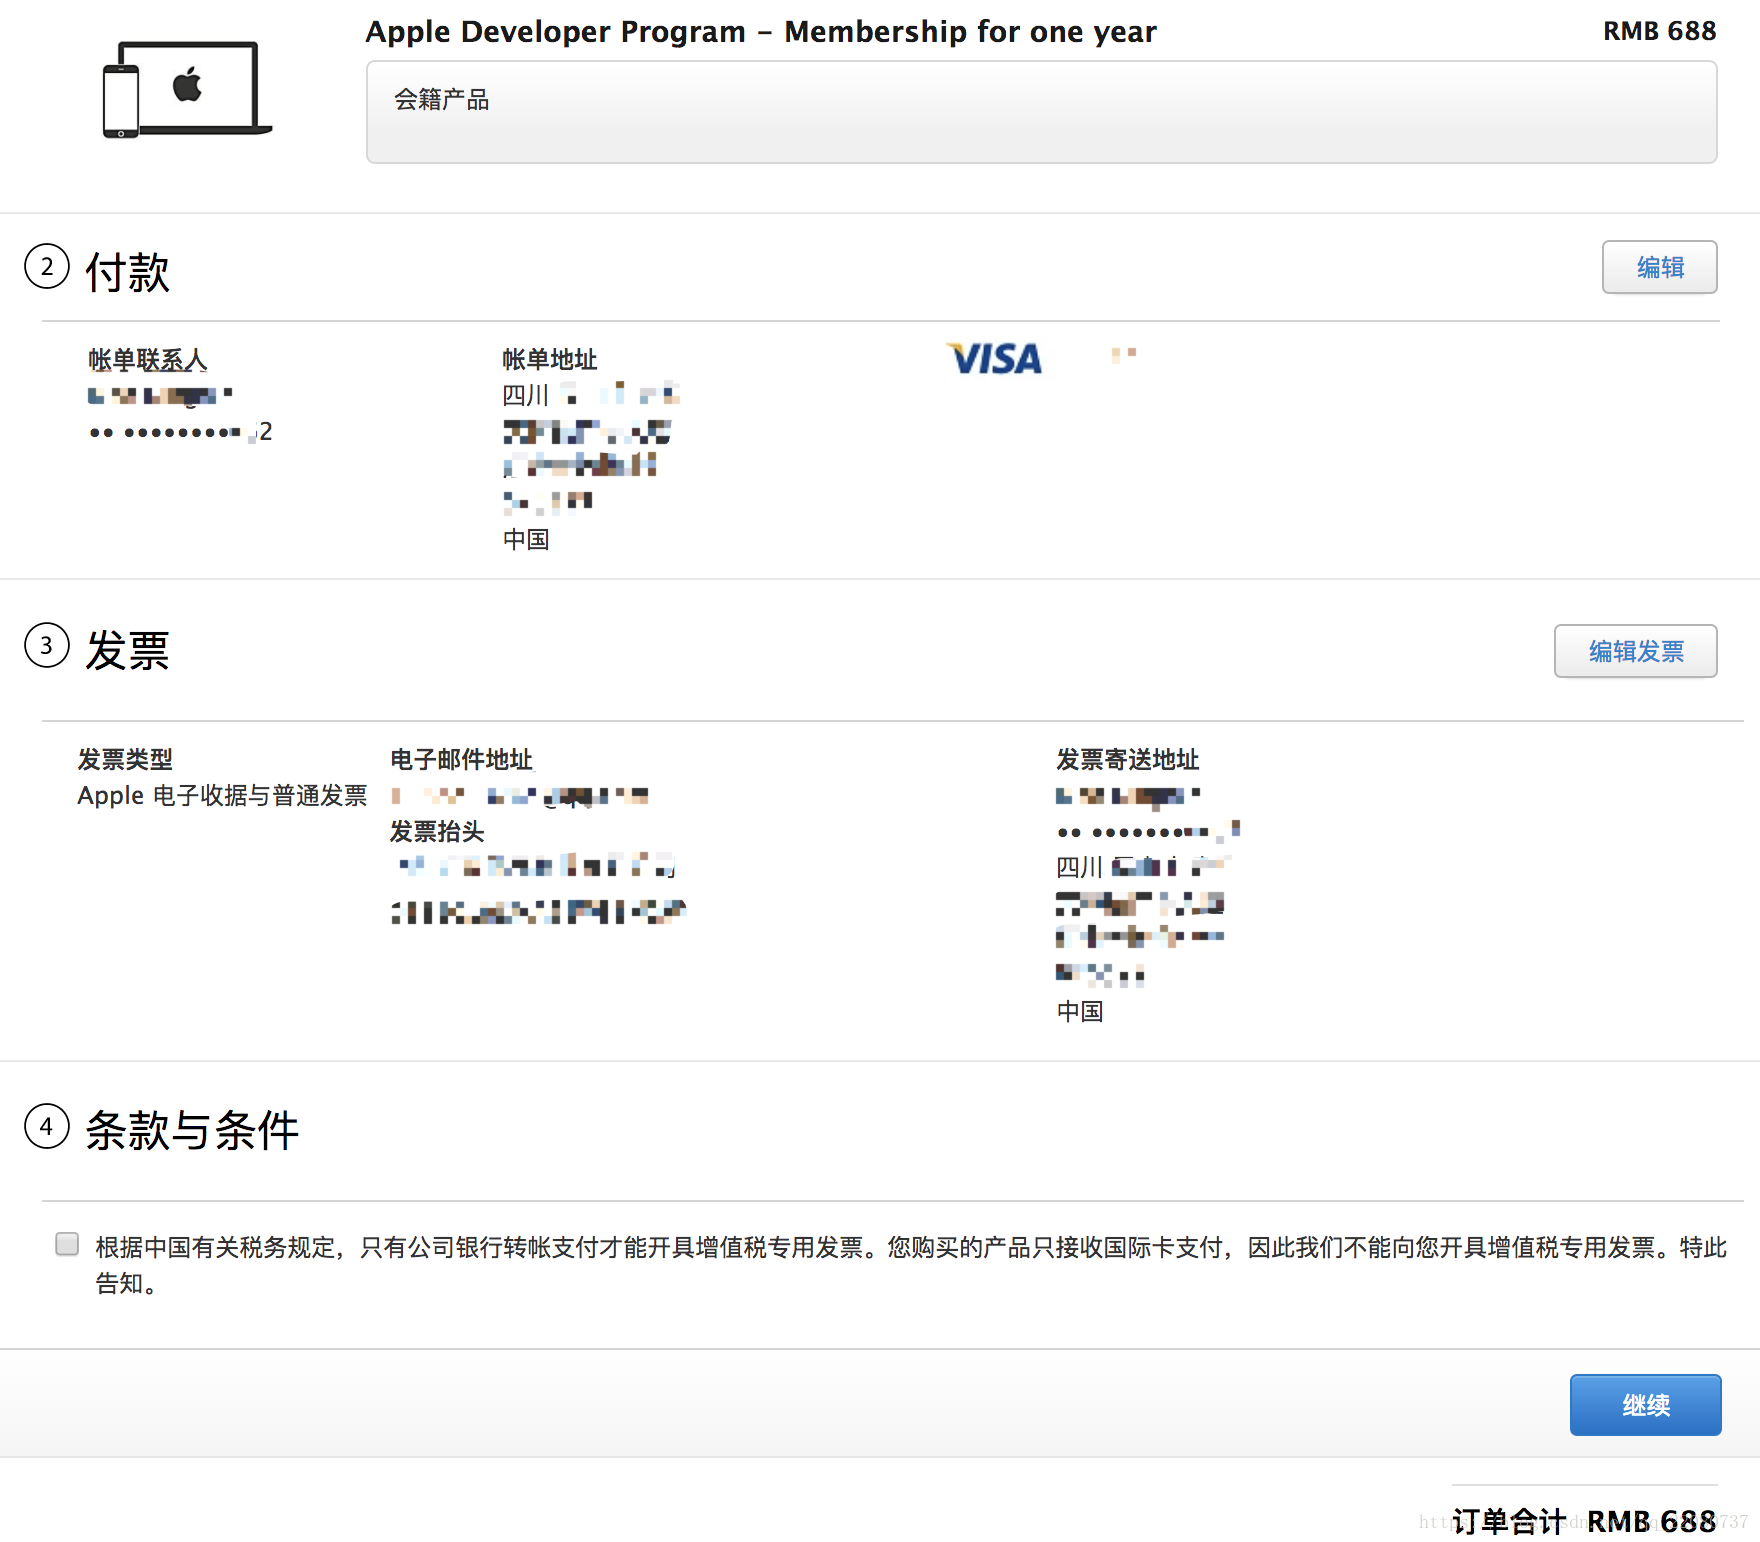Click the 发票 section heading
This screenshot has width=1760, height=1542.
click(x=127, y=650)
